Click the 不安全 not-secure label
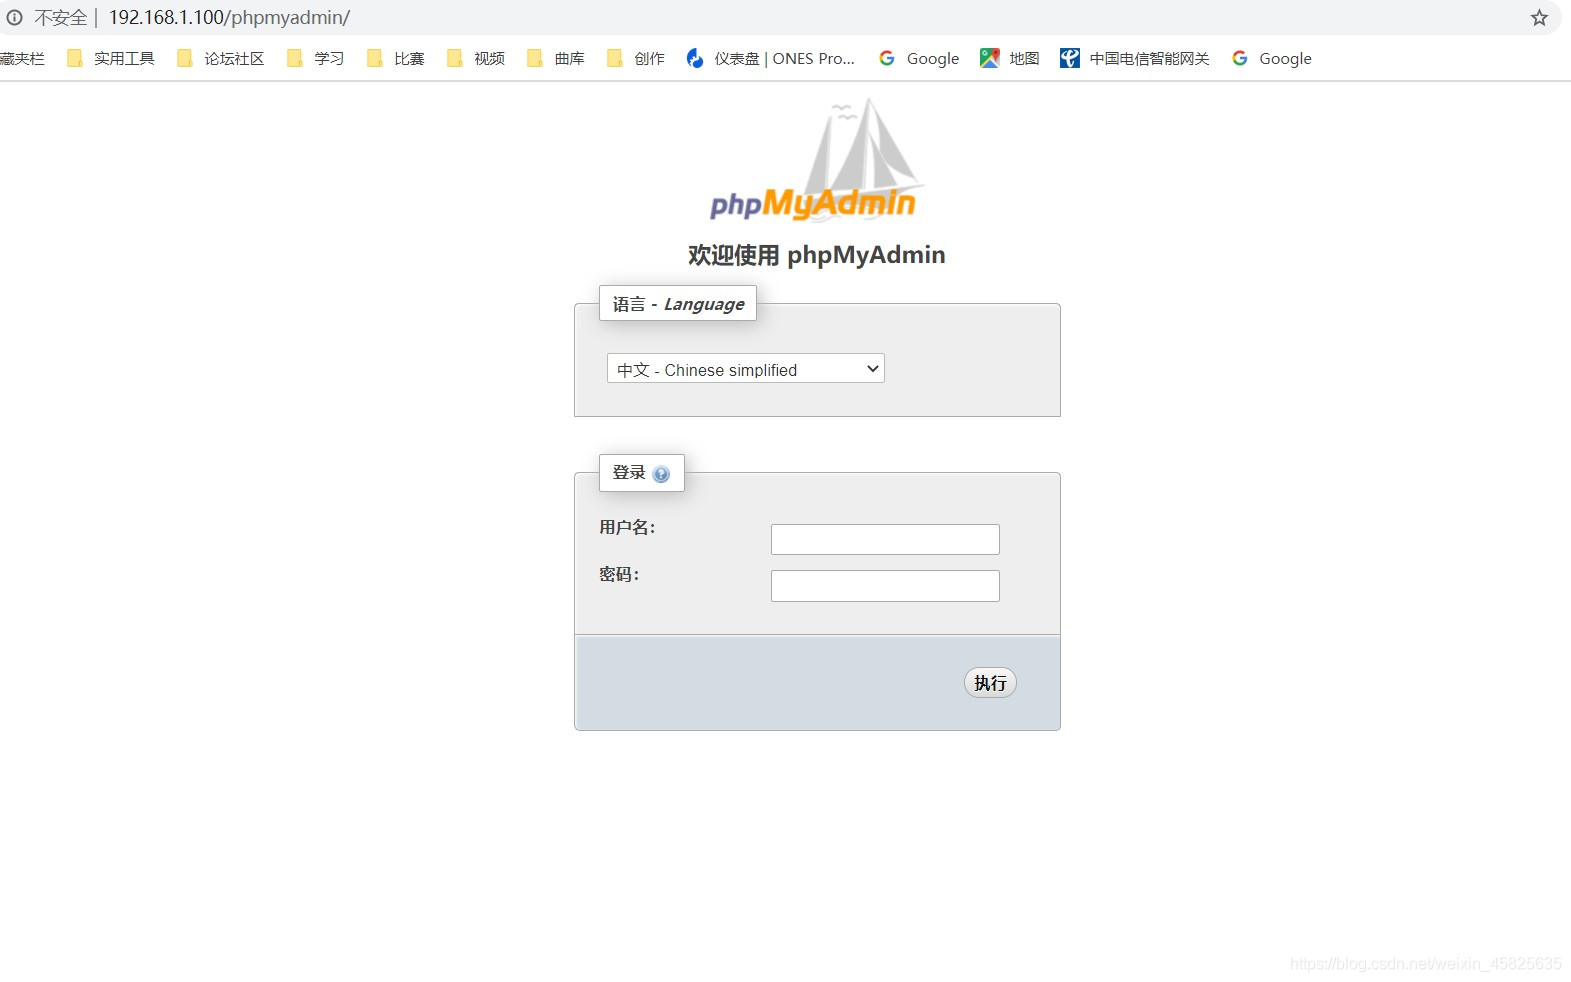The image size is (1571, 982). [x=60, y=17]
